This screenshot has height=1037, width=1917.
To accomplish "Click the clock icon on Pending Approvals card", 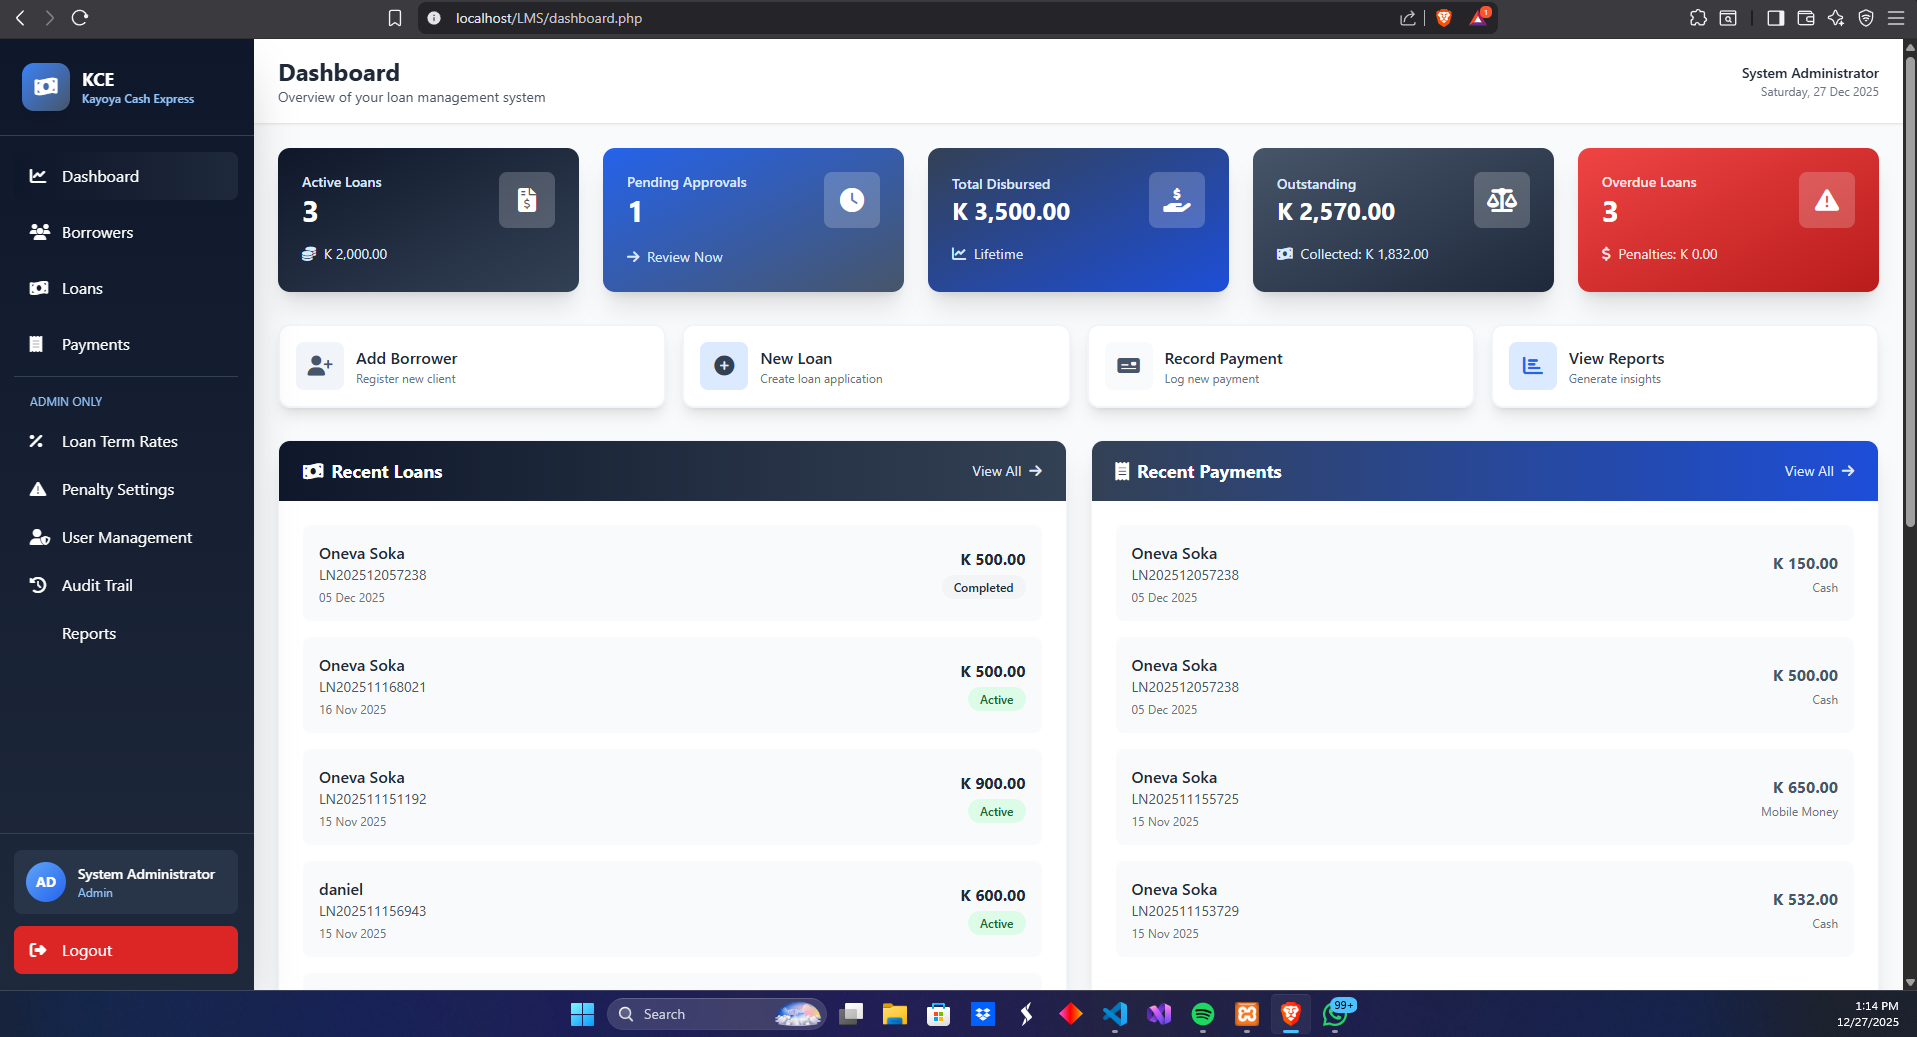I will pos(851,200).
